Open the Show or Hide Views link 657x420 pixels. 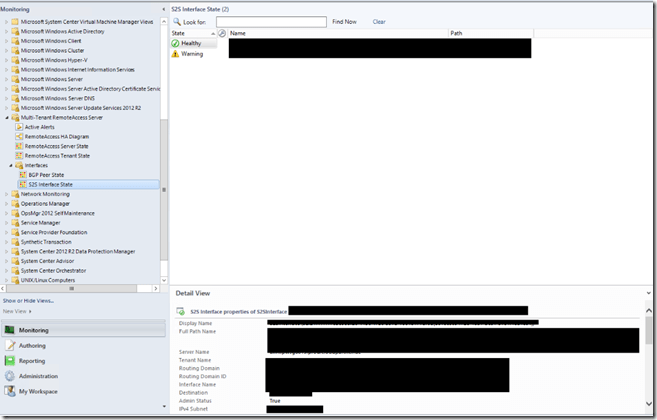[28, 300]
